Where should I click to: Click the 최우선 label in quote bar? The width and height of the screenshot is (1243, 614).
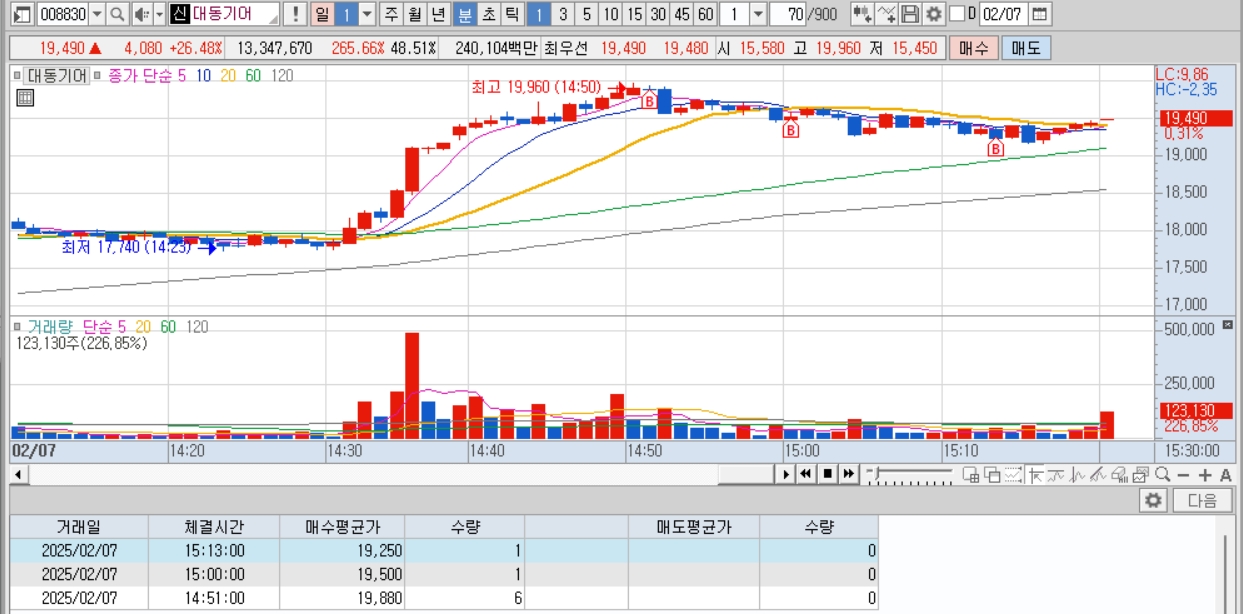click(x=567, y=48)
